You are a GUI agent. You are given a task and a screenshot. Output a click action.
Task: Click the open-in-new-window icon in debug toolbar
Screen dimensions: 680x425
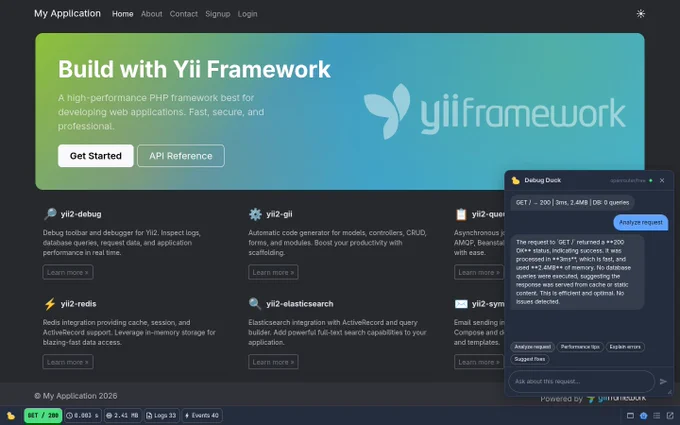670,415
